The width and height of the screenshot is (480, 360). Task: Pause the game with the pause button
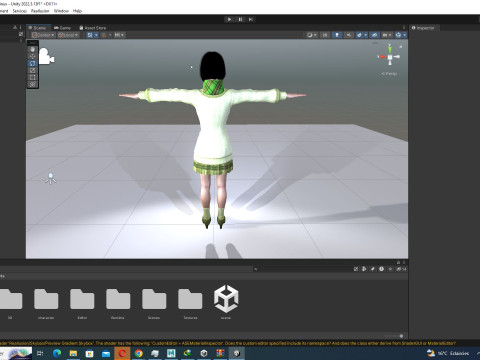(240, 19)
